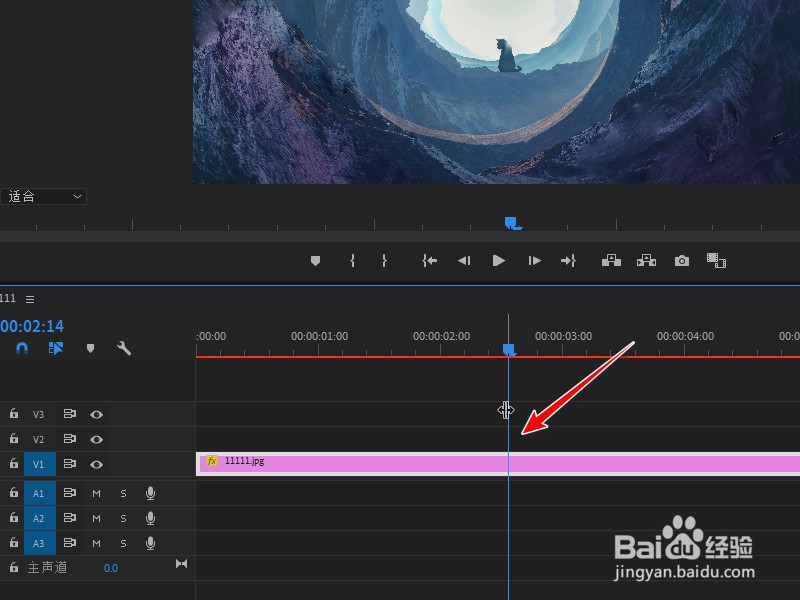Toggle sync lock on A1
Screen dimensions: 800x600
point(70,493)
